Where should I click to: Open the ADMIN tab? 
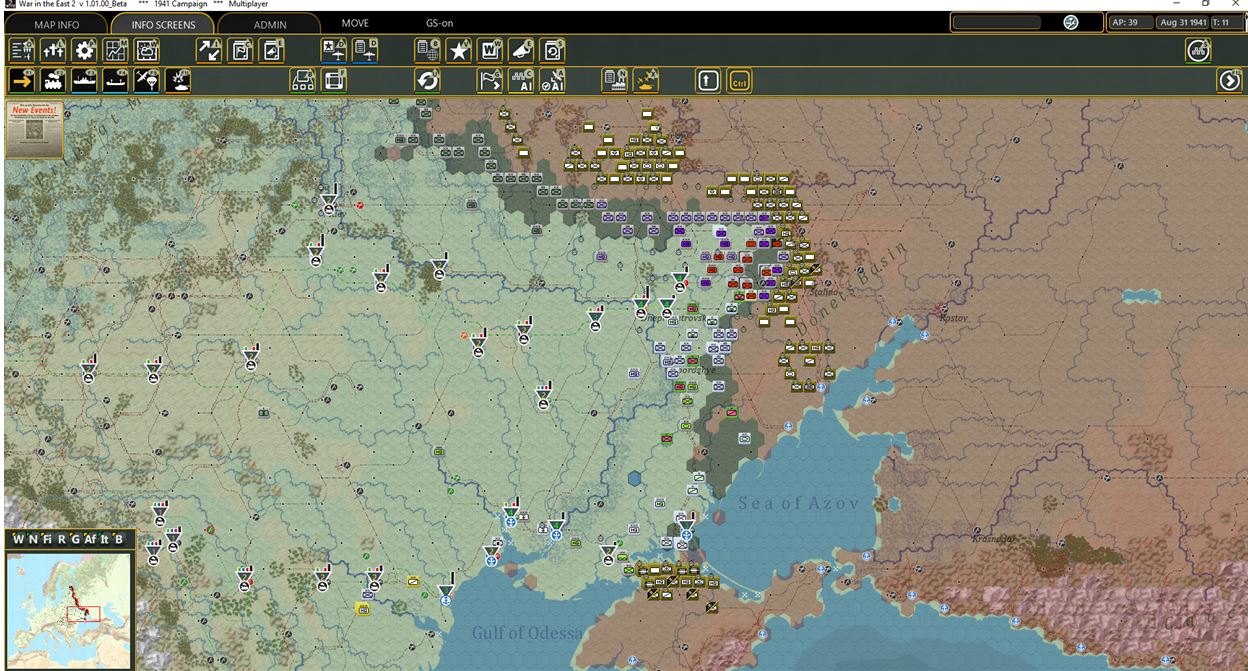[269, 24]
